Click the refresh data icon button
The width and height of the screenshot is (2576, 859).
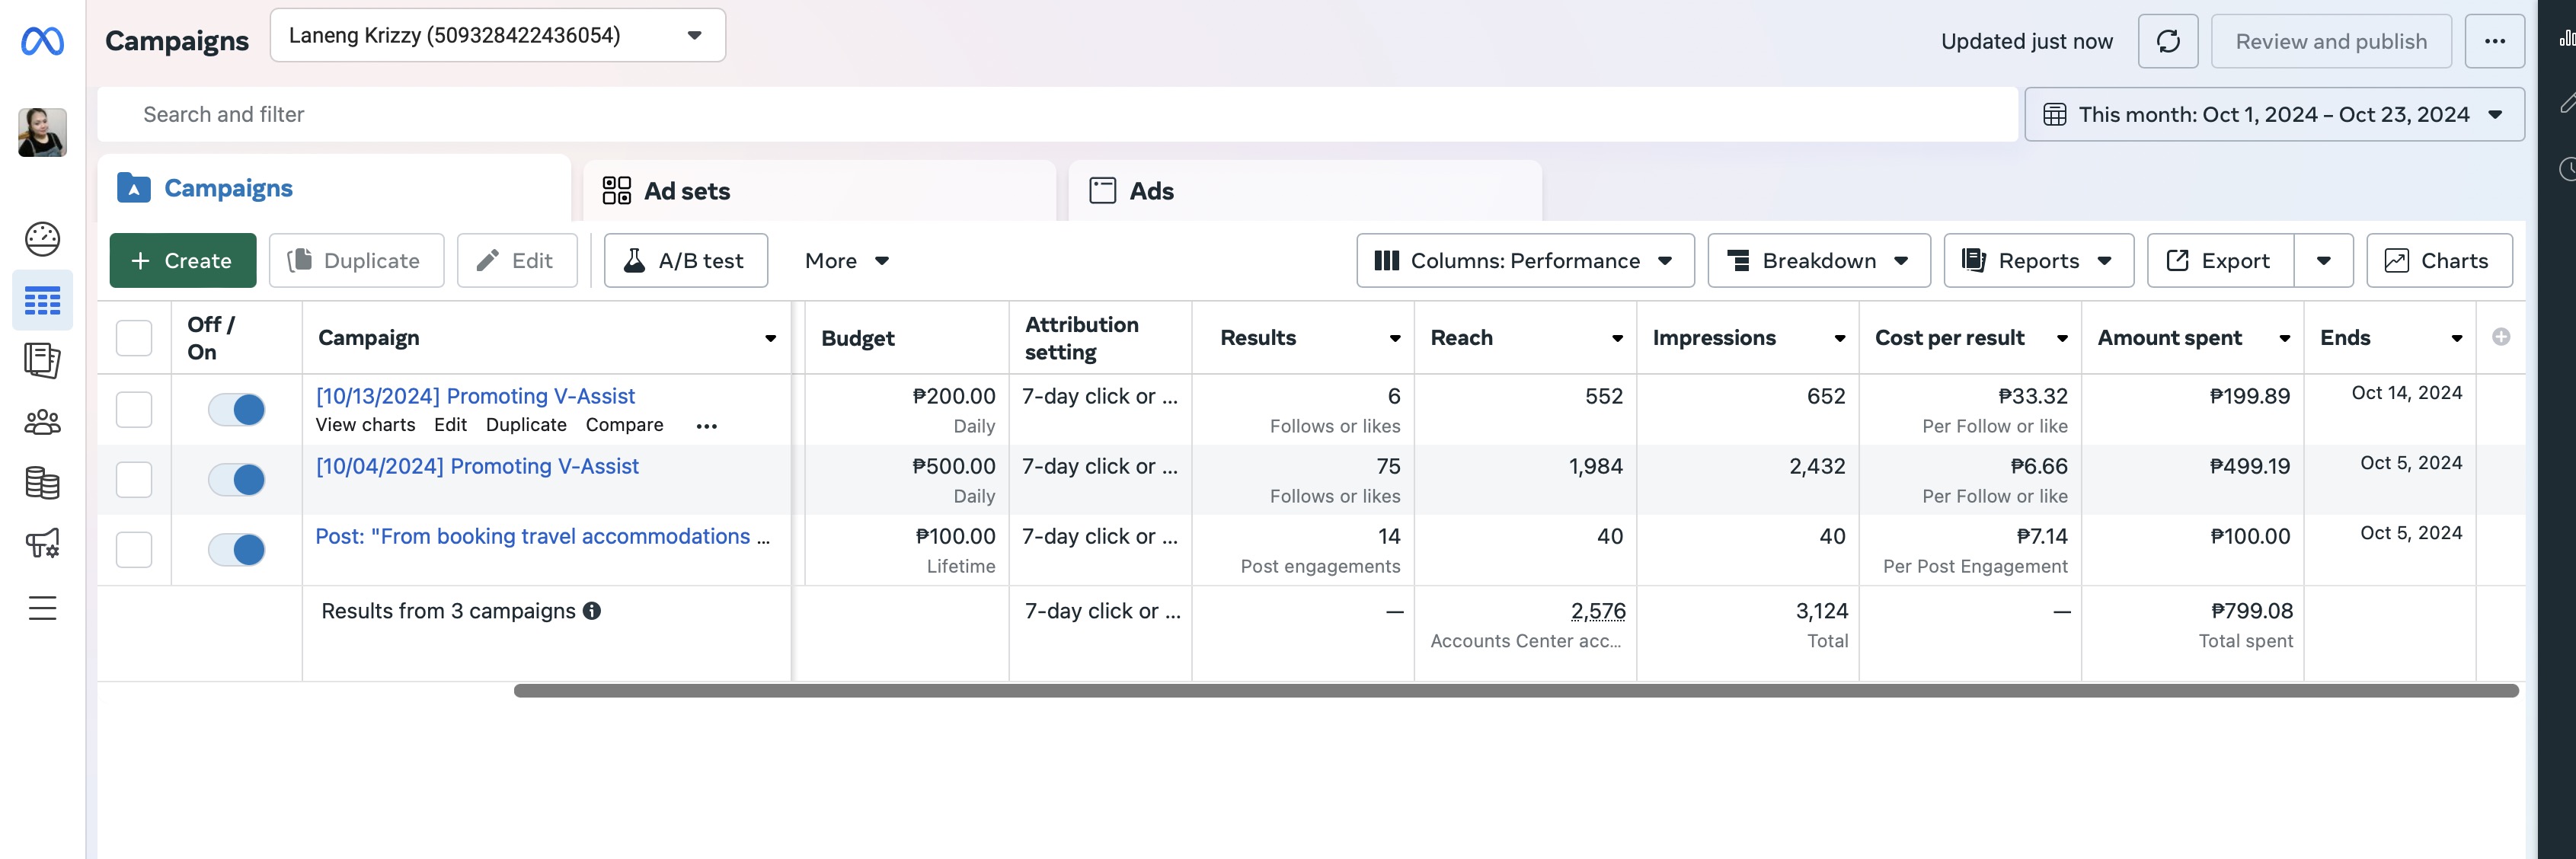pos(2167,41)
